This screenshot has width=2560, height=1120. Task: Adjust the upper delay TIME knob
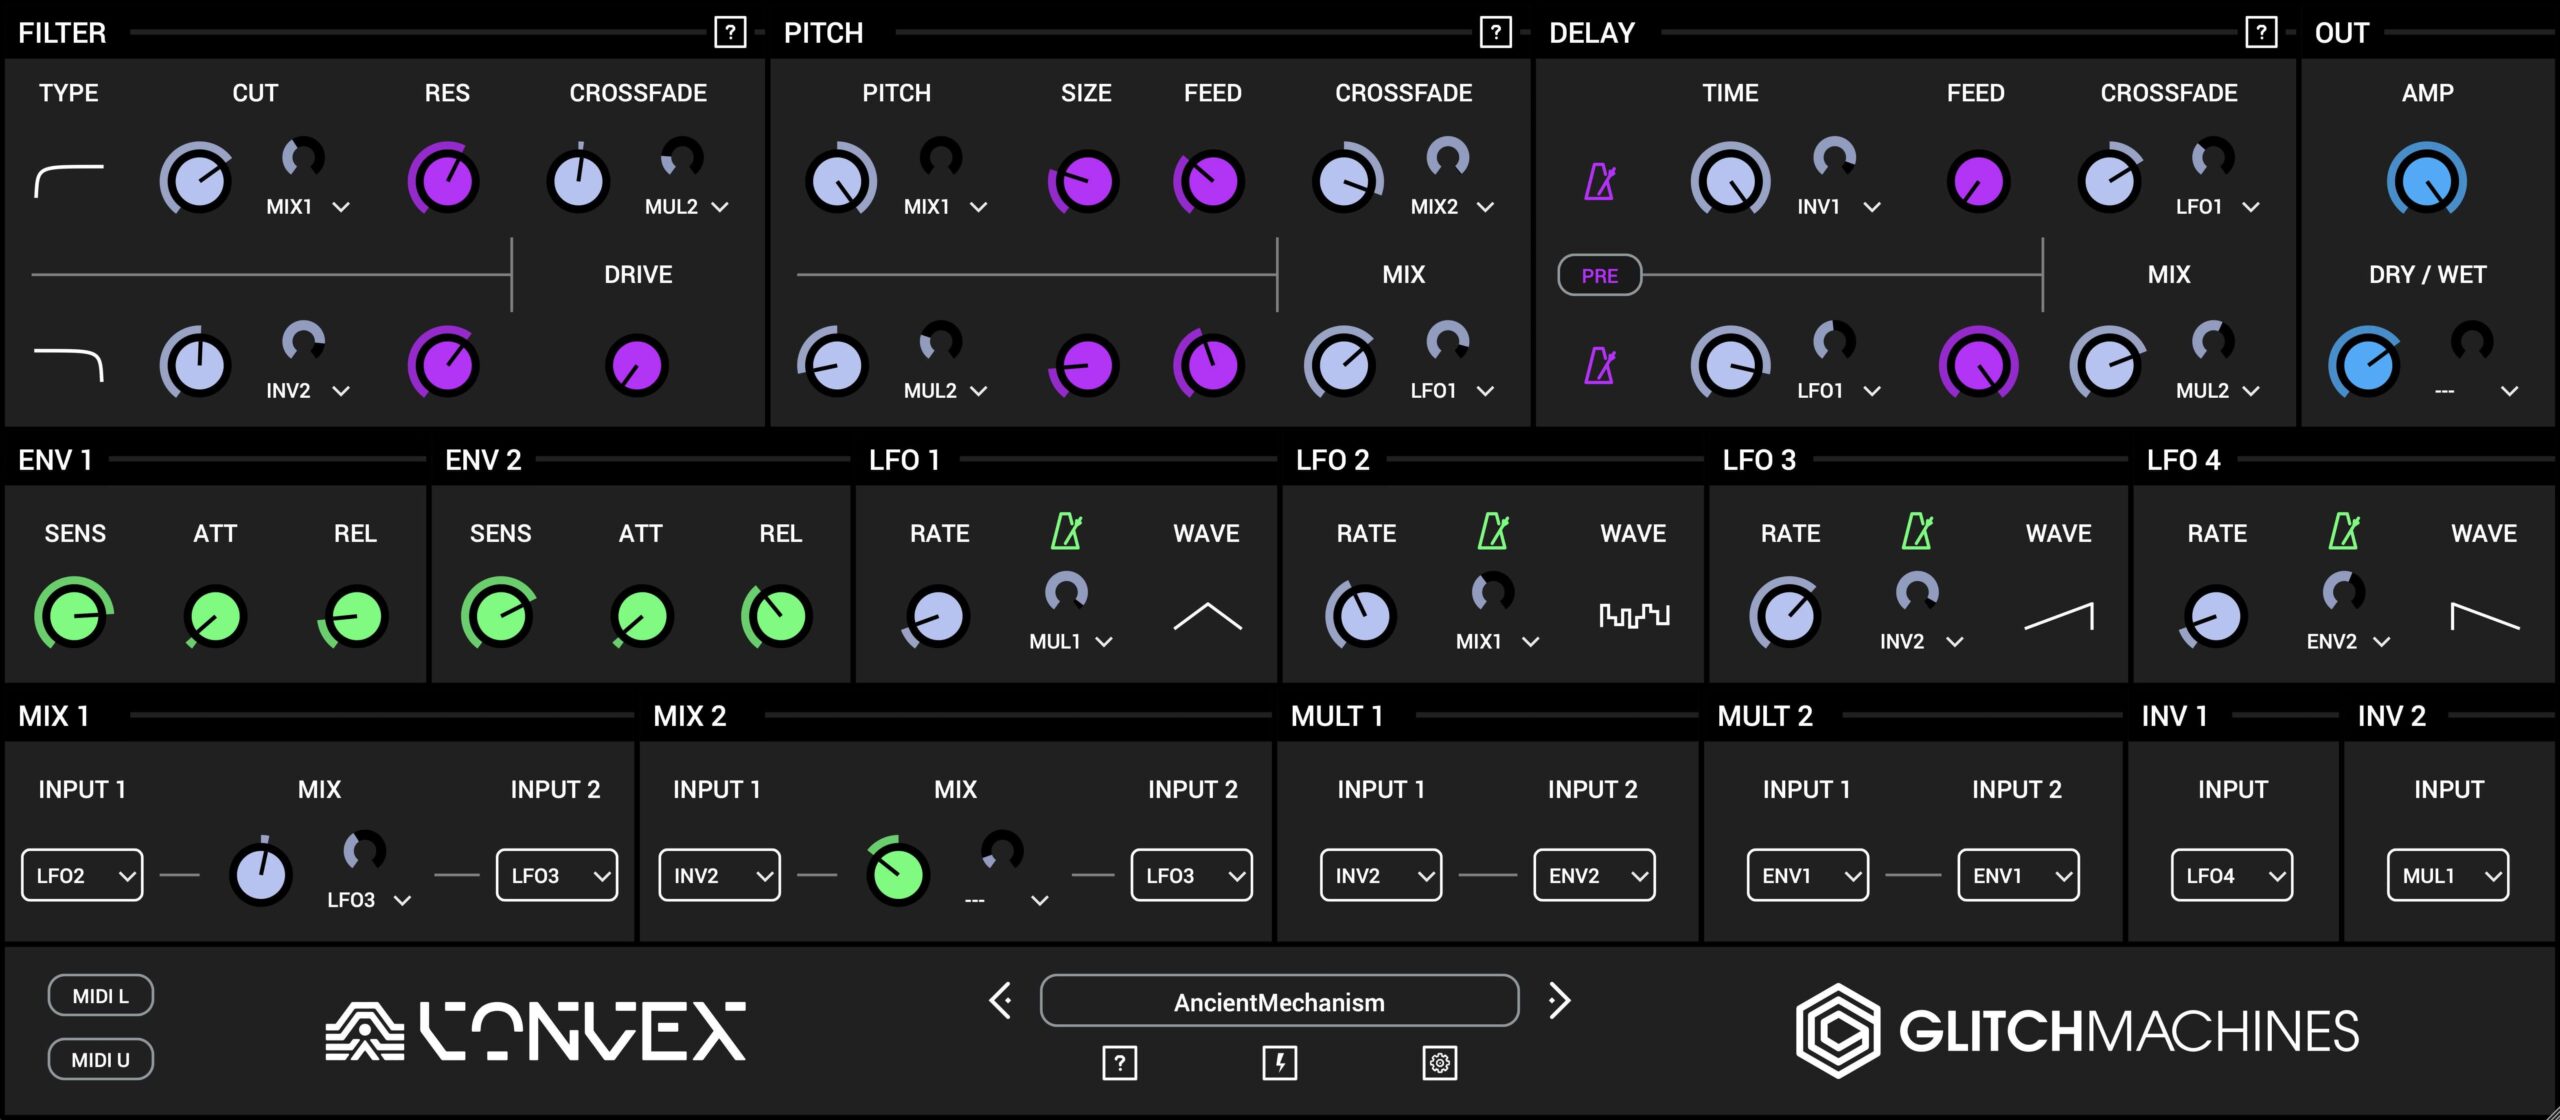coord(1730,181)
